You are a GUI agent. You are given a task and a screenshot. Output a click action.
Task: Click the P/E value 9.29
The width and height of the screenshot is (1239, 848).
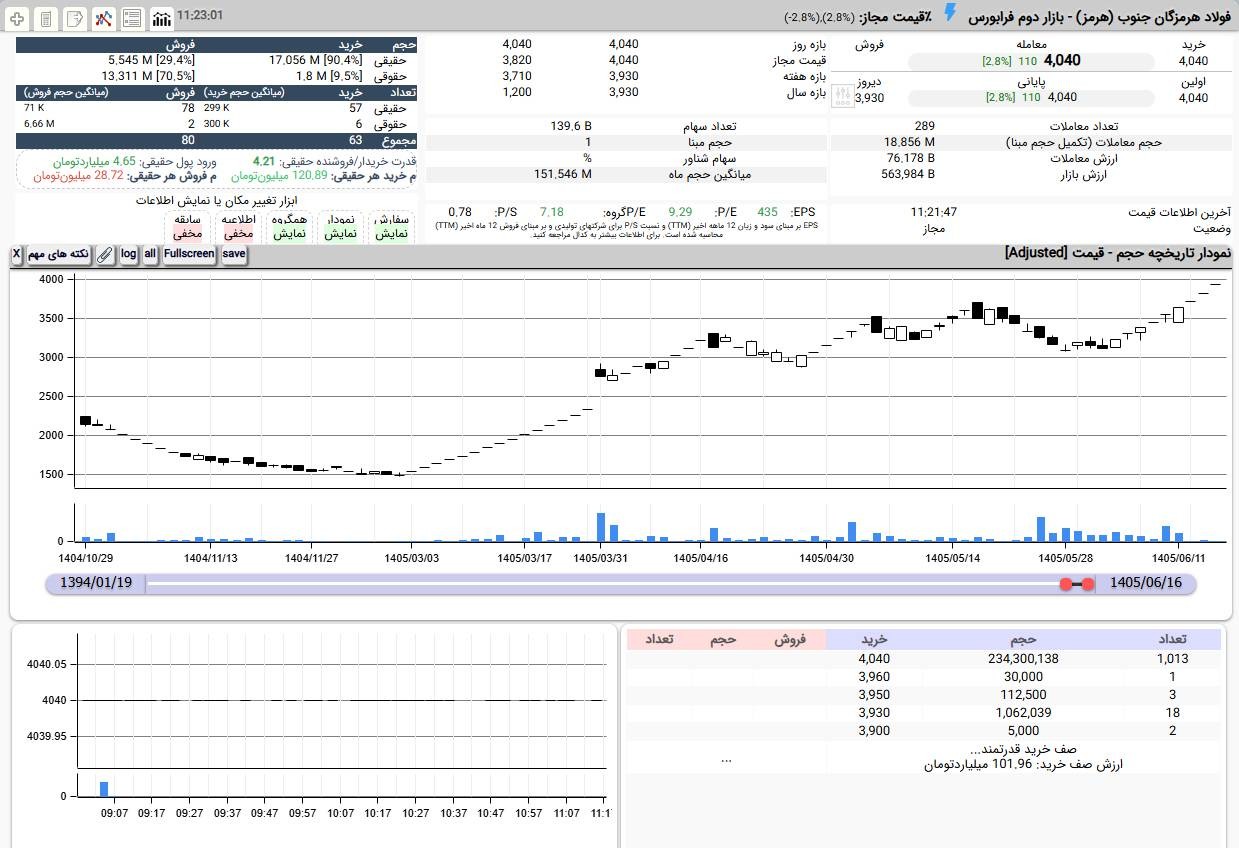680,212
